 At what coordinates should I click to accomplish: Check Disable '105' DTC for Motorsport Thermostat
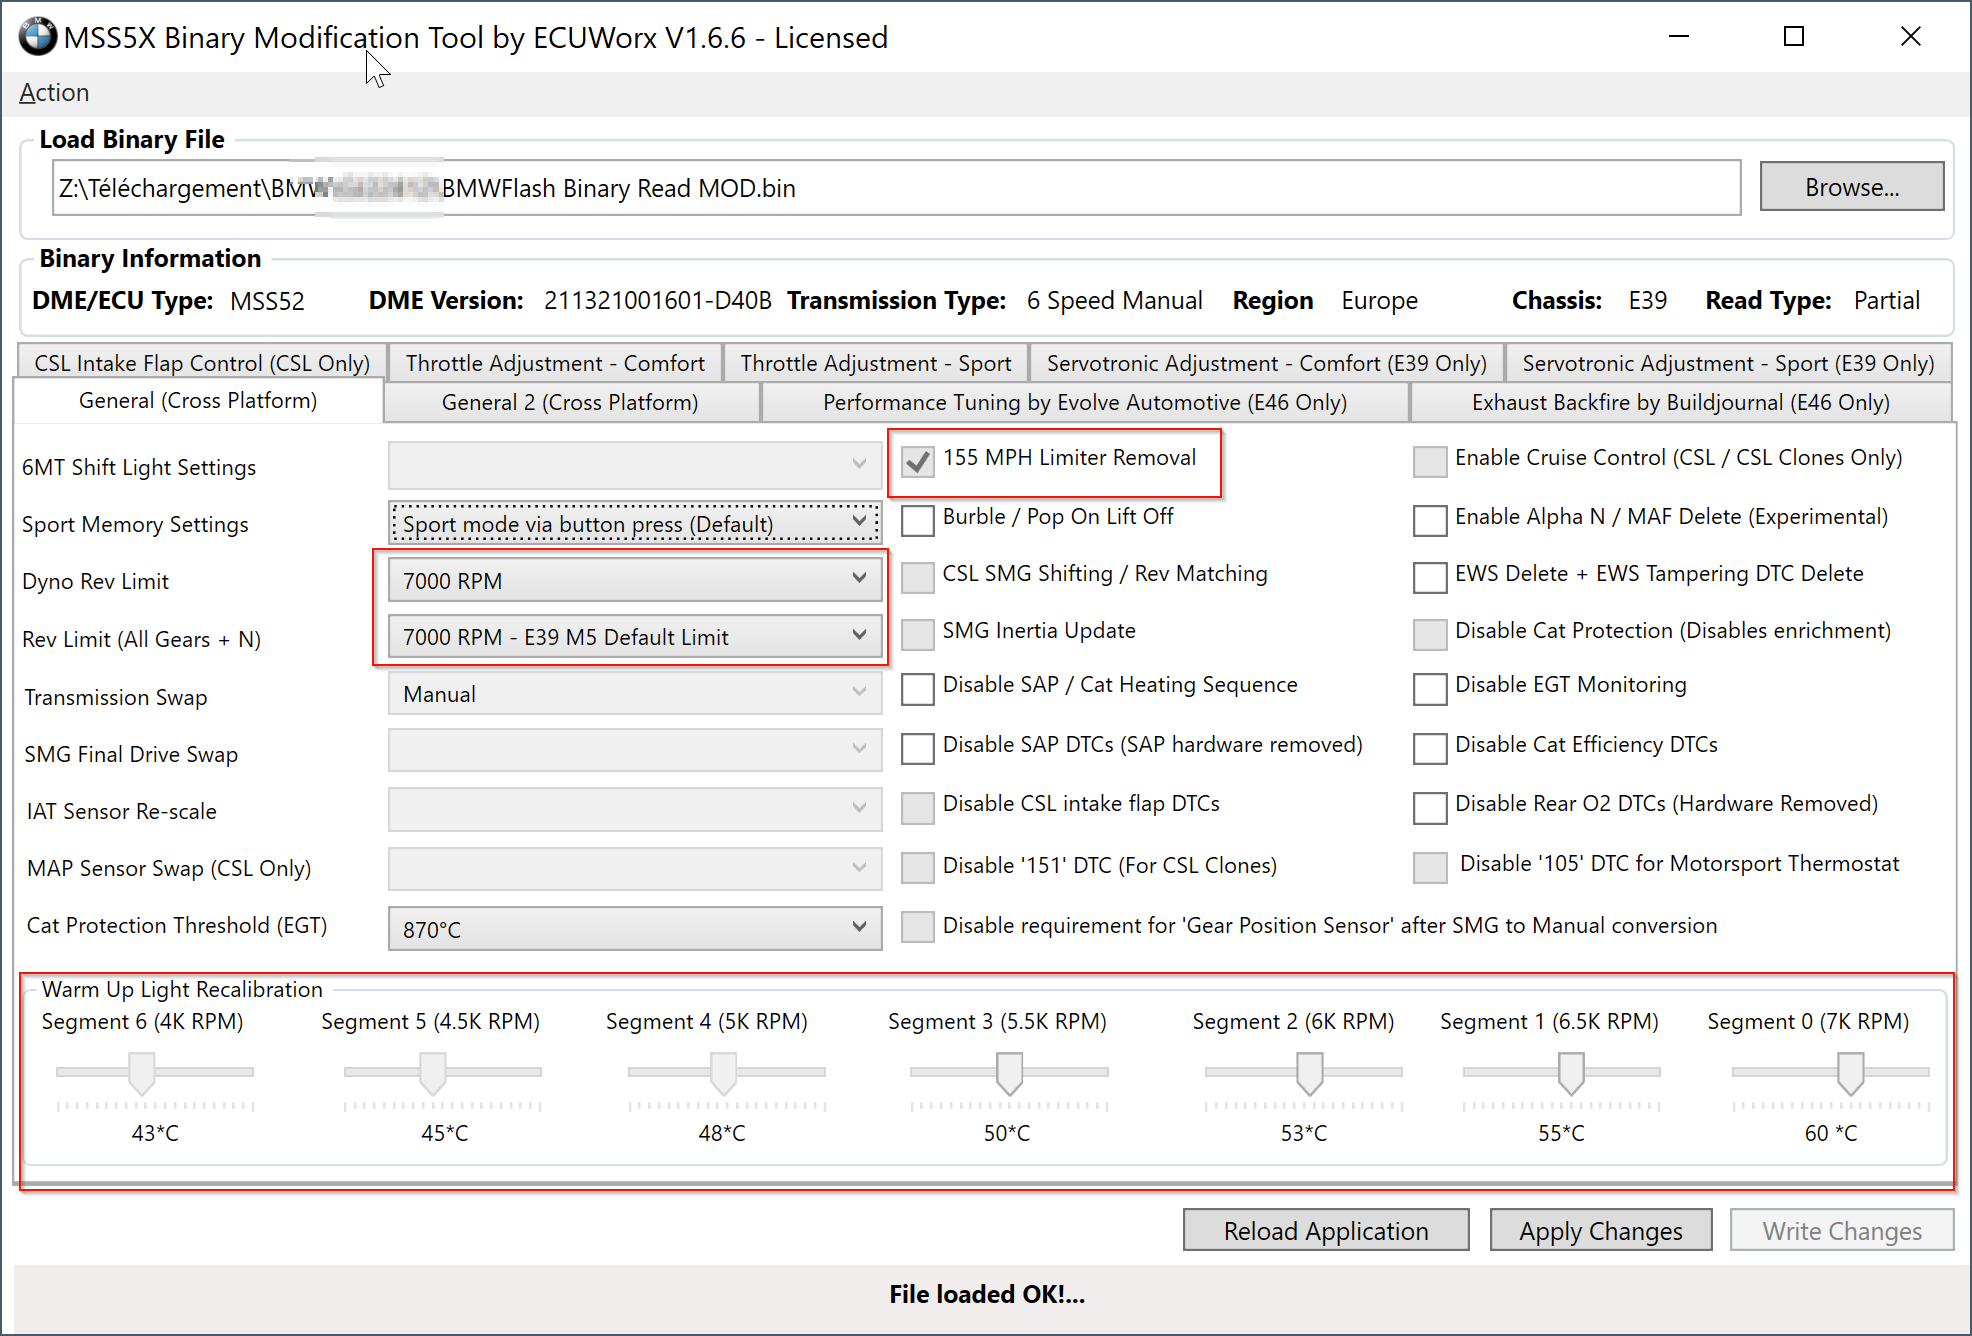pos(1429,867)
